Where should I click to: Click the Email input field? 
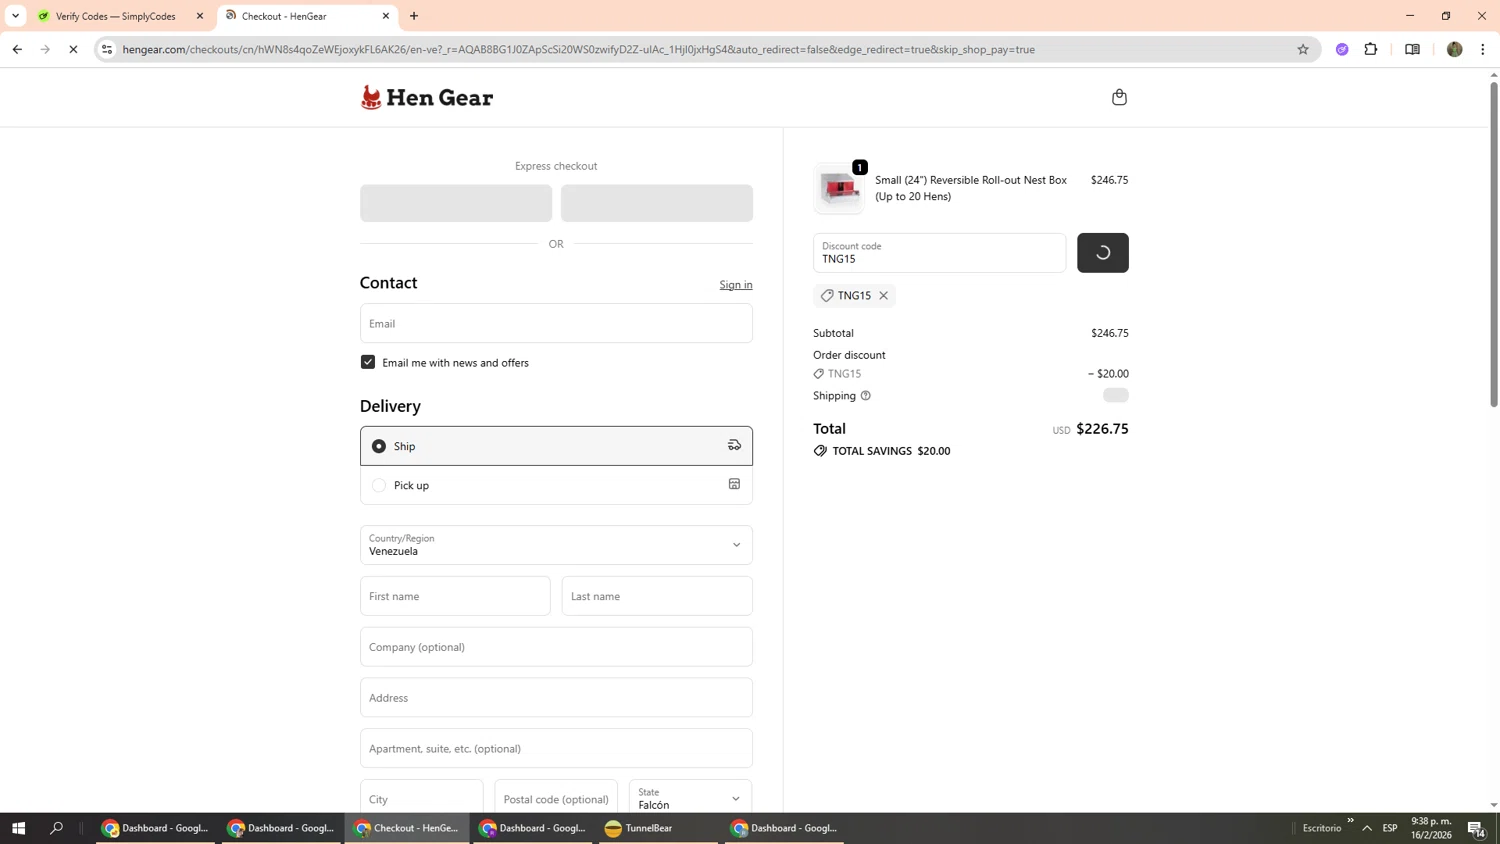(556, 323)
